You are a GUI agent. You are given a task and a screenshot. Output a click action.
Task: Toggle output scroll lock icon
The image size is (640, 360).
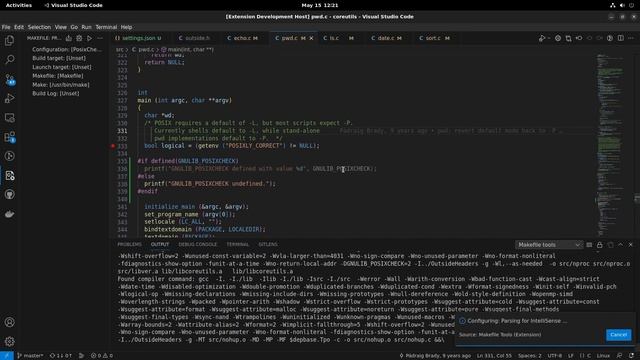(600, 244)
